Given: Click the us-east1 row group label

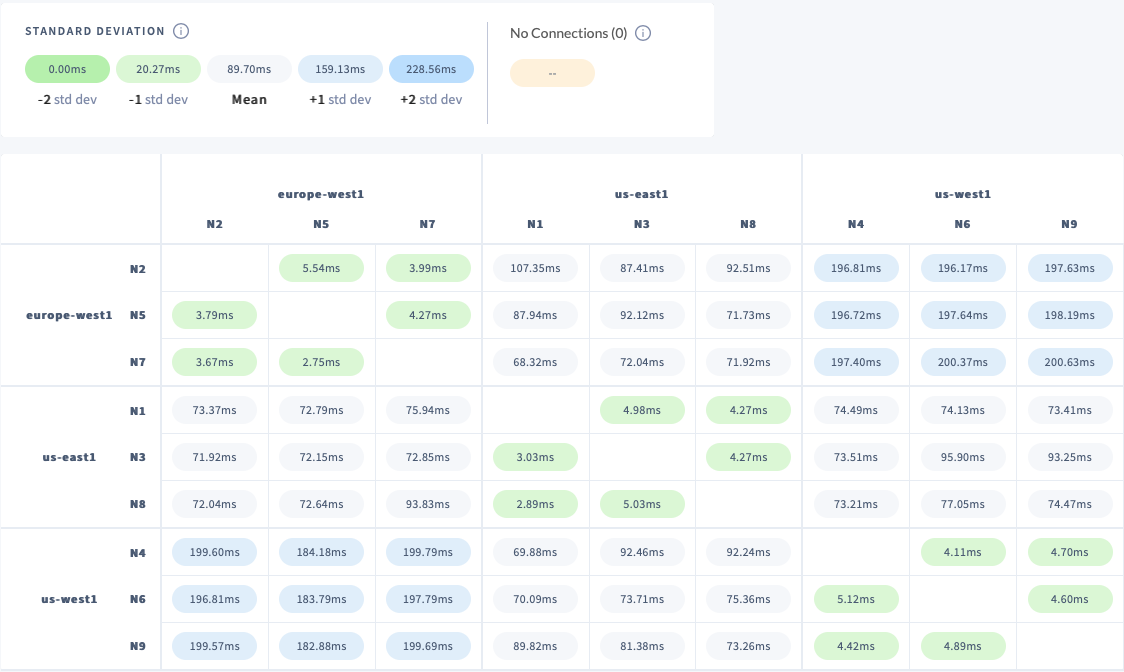Looking at the screenshot, I should point(69,457).
